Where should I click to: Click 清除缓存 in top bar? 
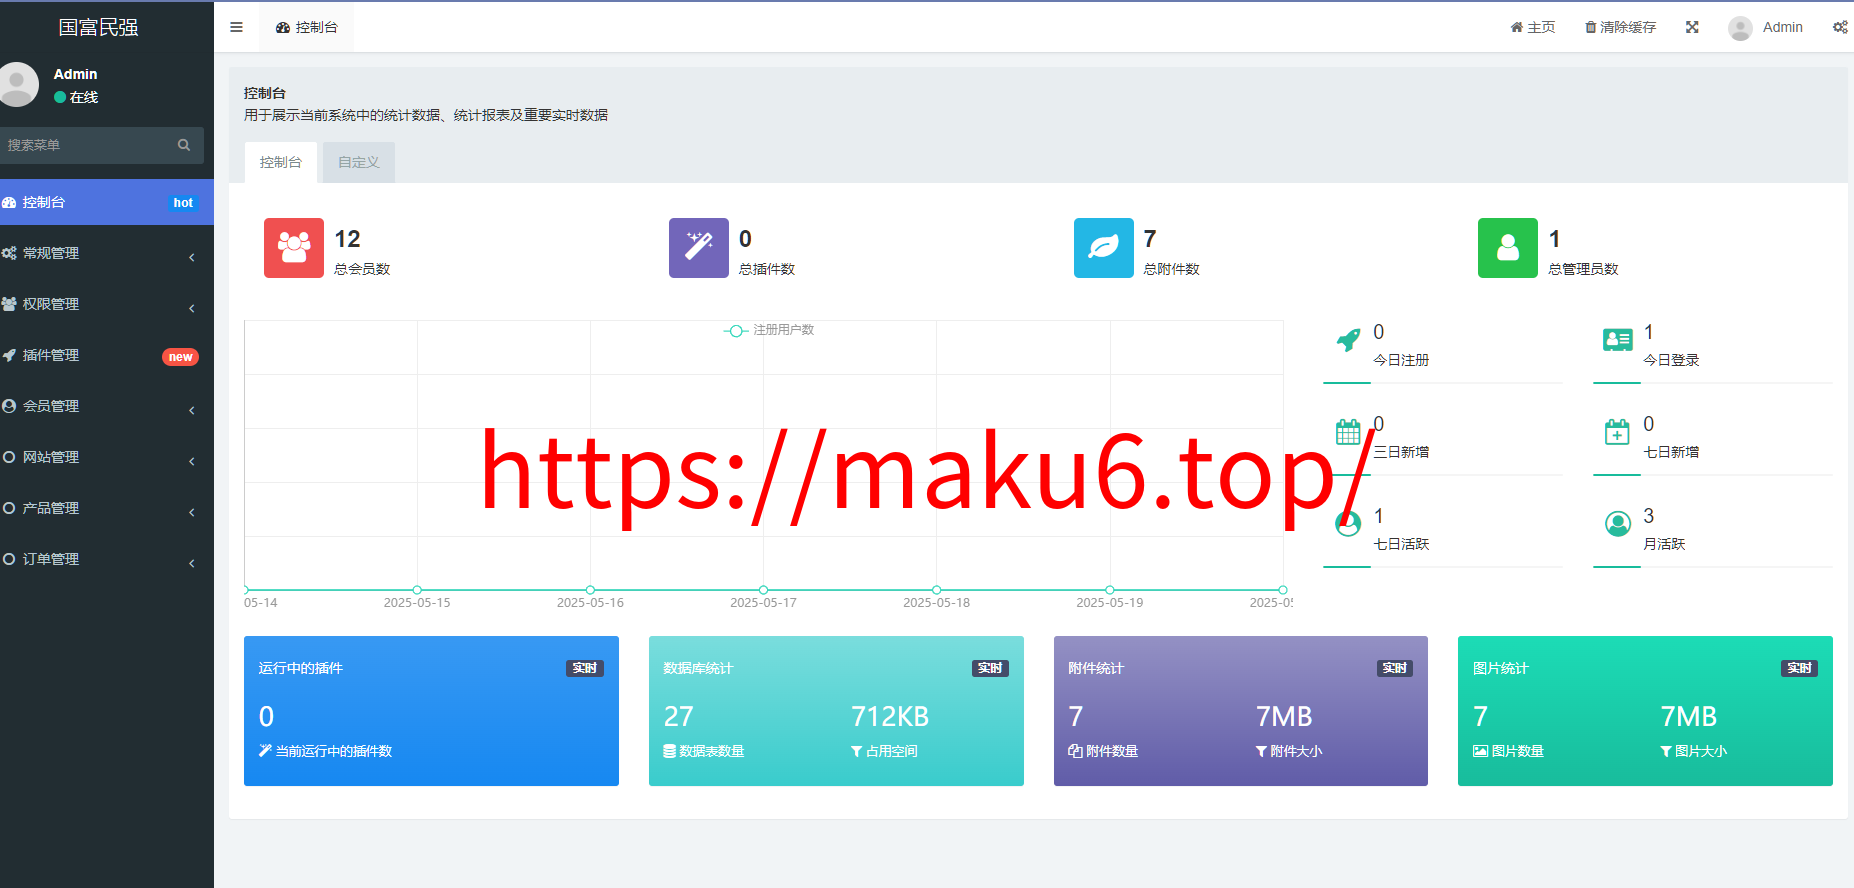[1621, 27]
